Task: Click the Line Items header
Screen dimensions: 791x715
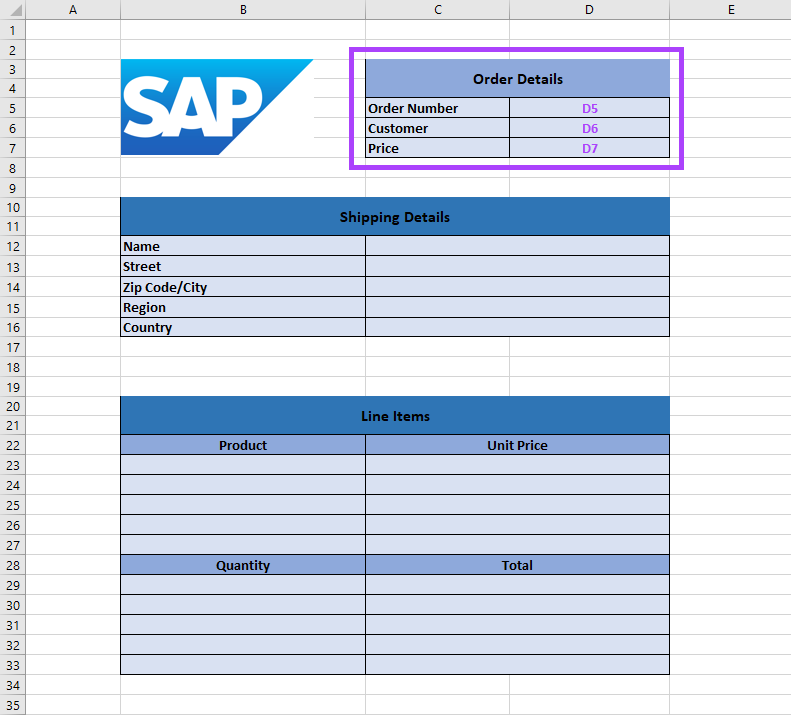Action: pos(395,416)
